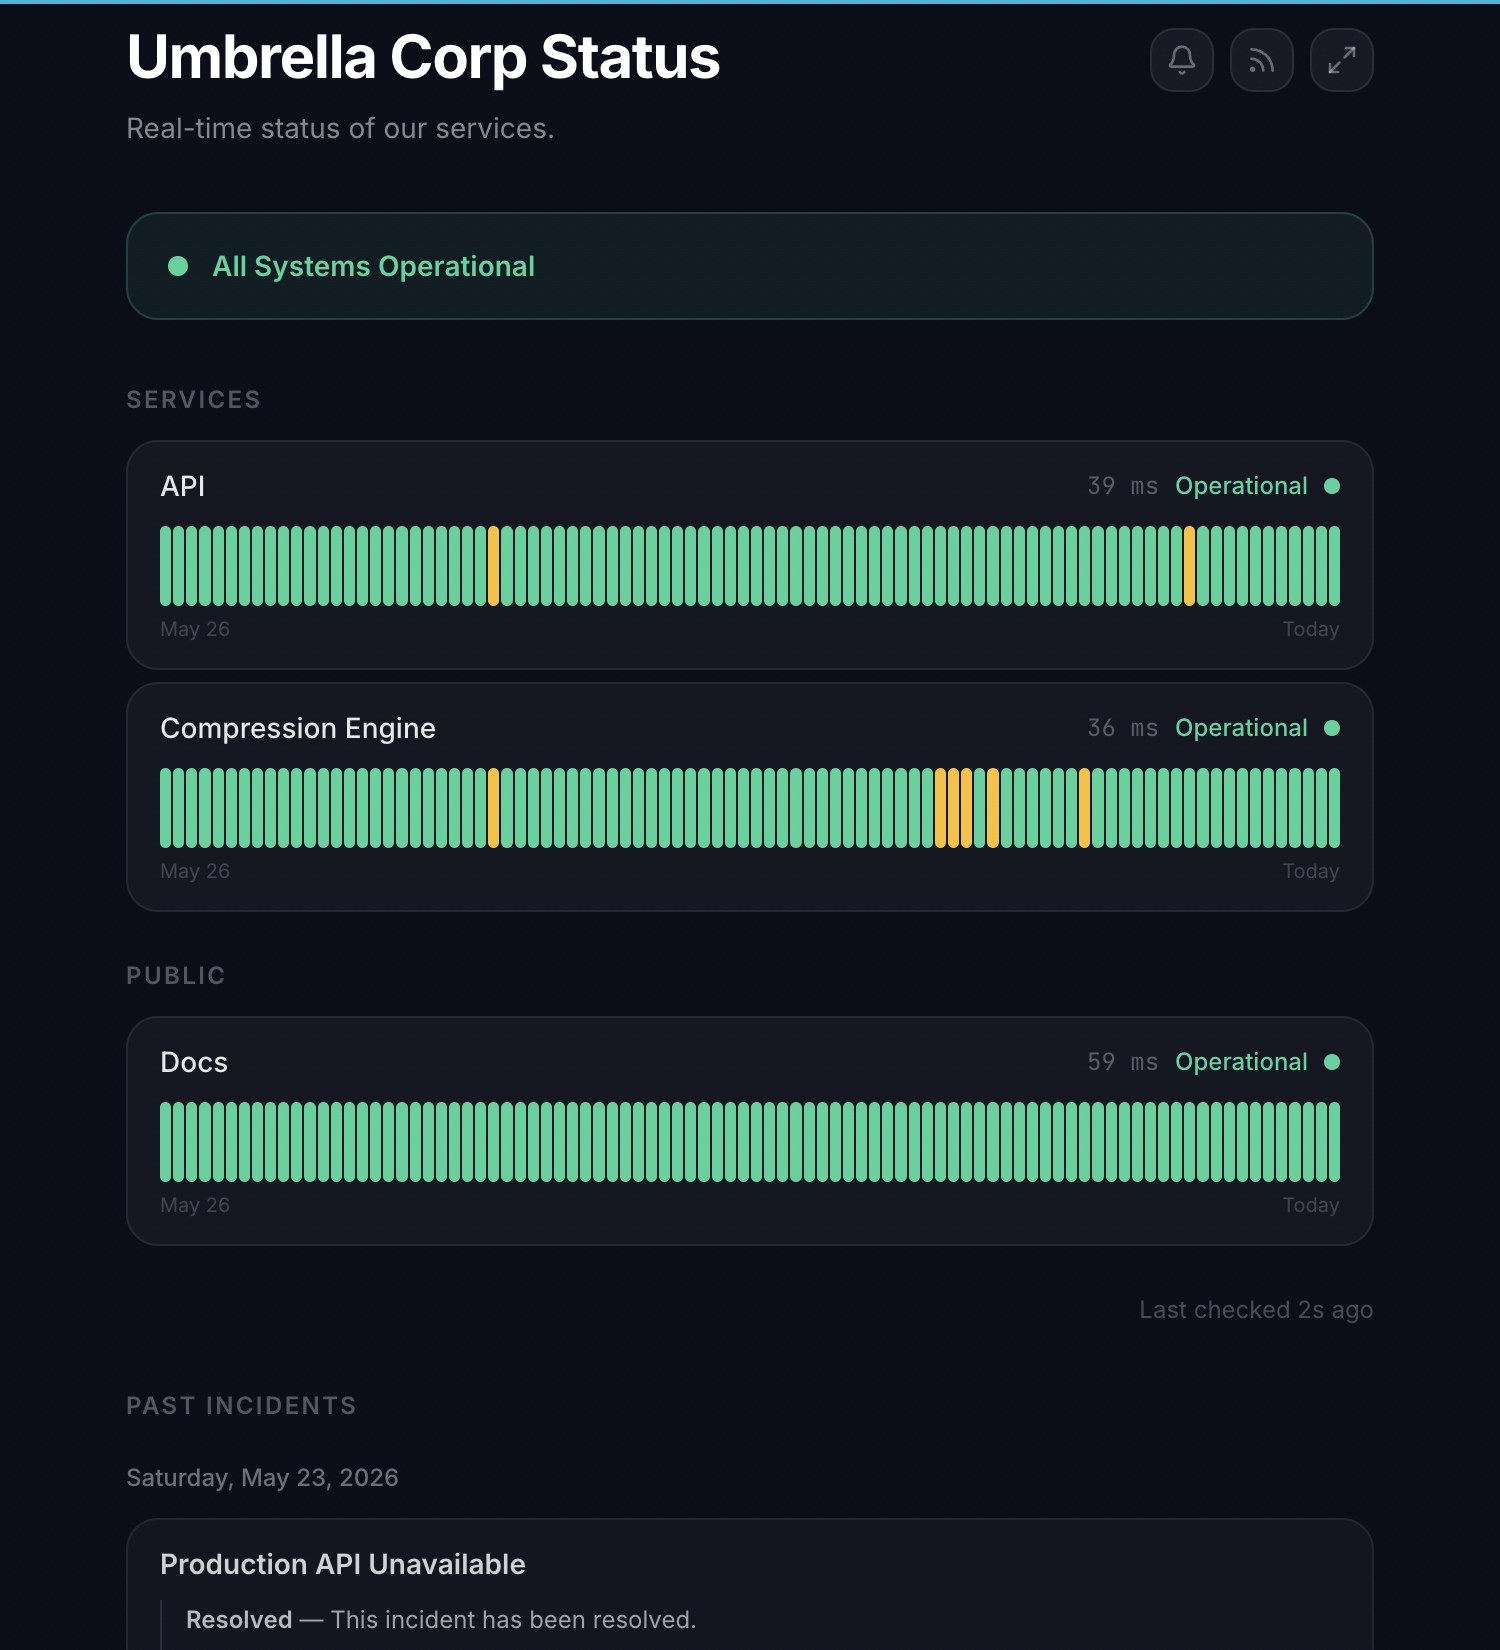Click the PAST INCIDENTS heading
The image size is (1500, 1650).
coord(241,1406)
